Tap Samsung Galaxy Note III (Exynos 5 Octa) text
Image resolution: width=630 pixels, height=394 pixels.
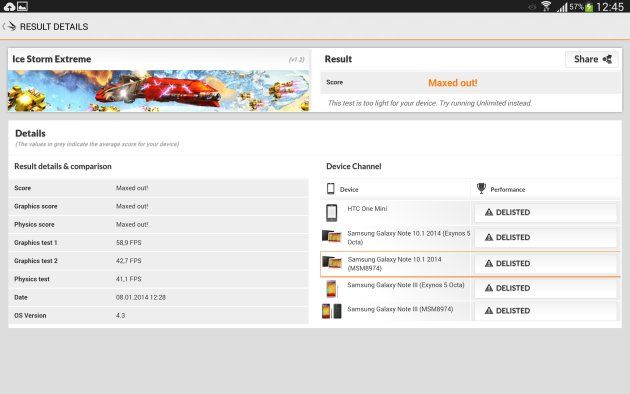[x=406, y=285]
